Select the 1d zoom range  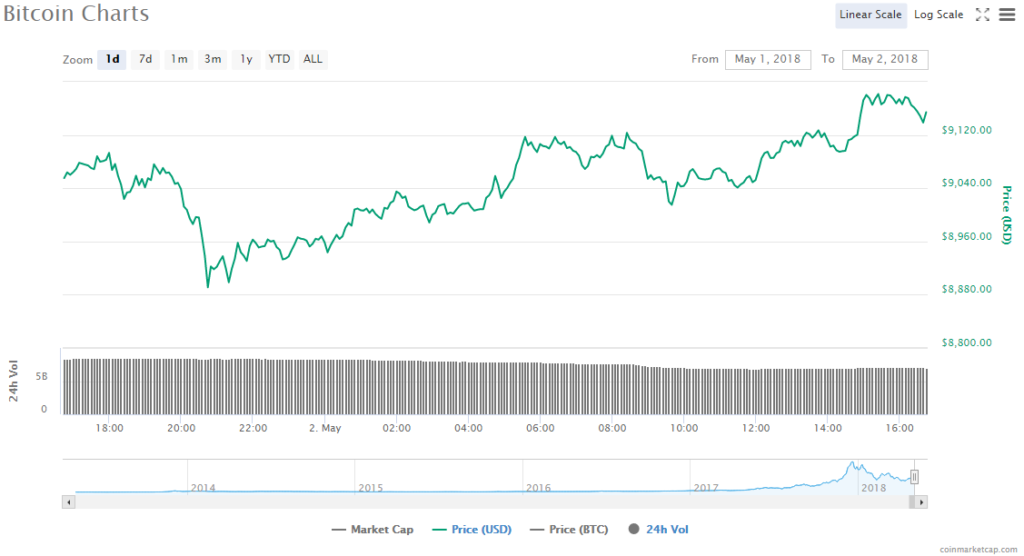pyautogui.click(x=113, y=59)
